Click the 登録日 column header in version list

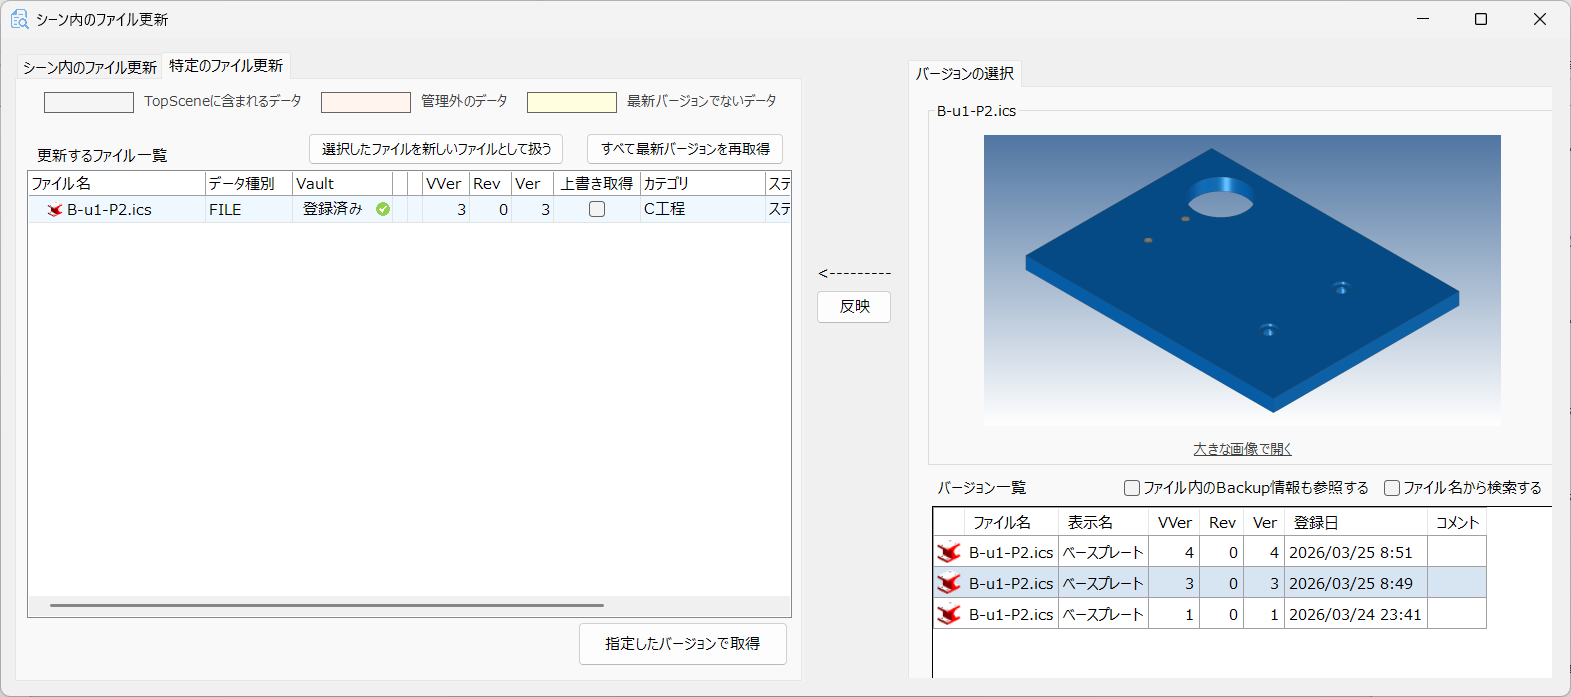pyautogui.click(x=1356, y=522)
